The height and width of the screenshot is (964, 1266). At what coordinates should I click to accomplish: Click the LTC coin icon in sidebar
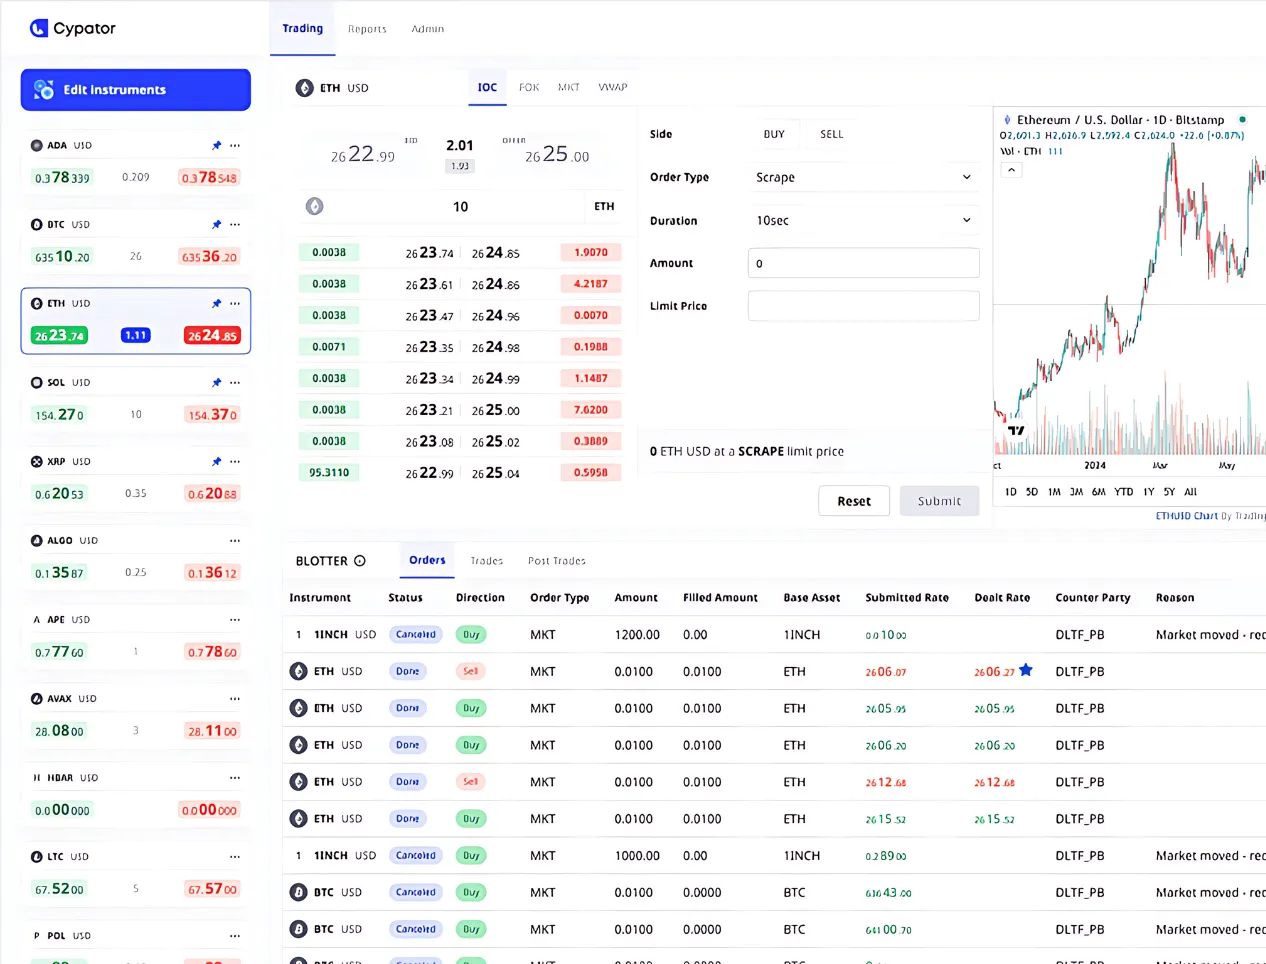[x=37, y=856]
